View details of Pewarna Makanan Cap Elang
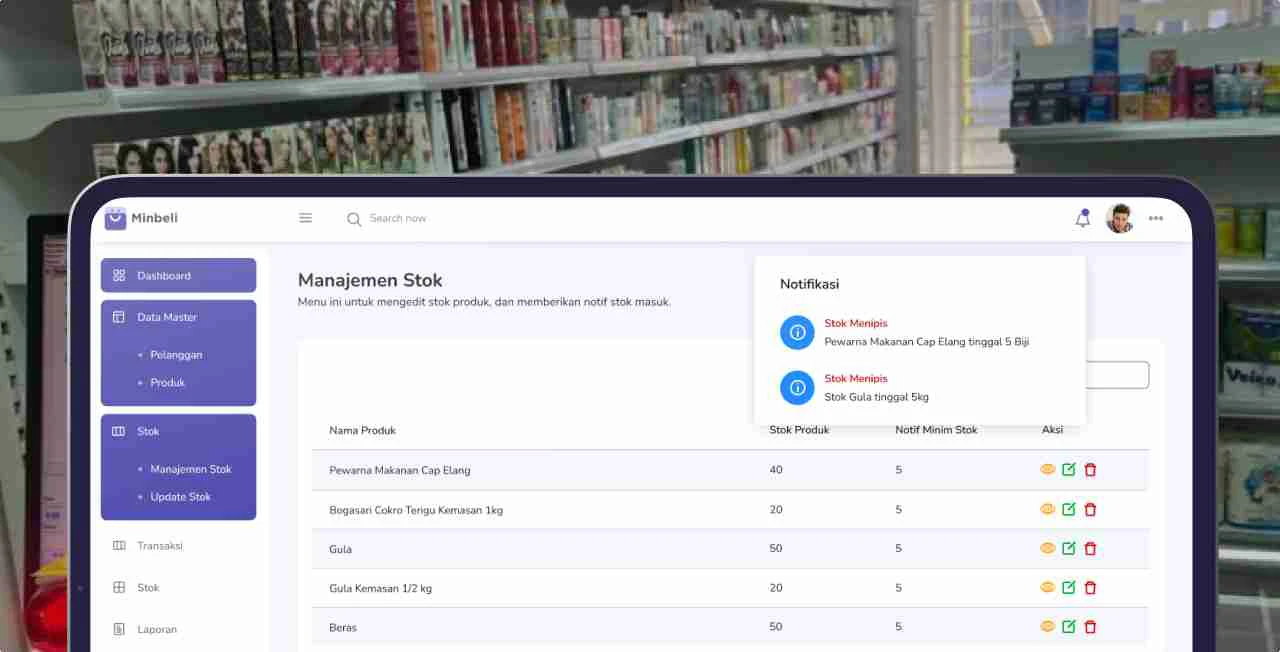Screen dimensions: 1280x652 click(1048, 469)
